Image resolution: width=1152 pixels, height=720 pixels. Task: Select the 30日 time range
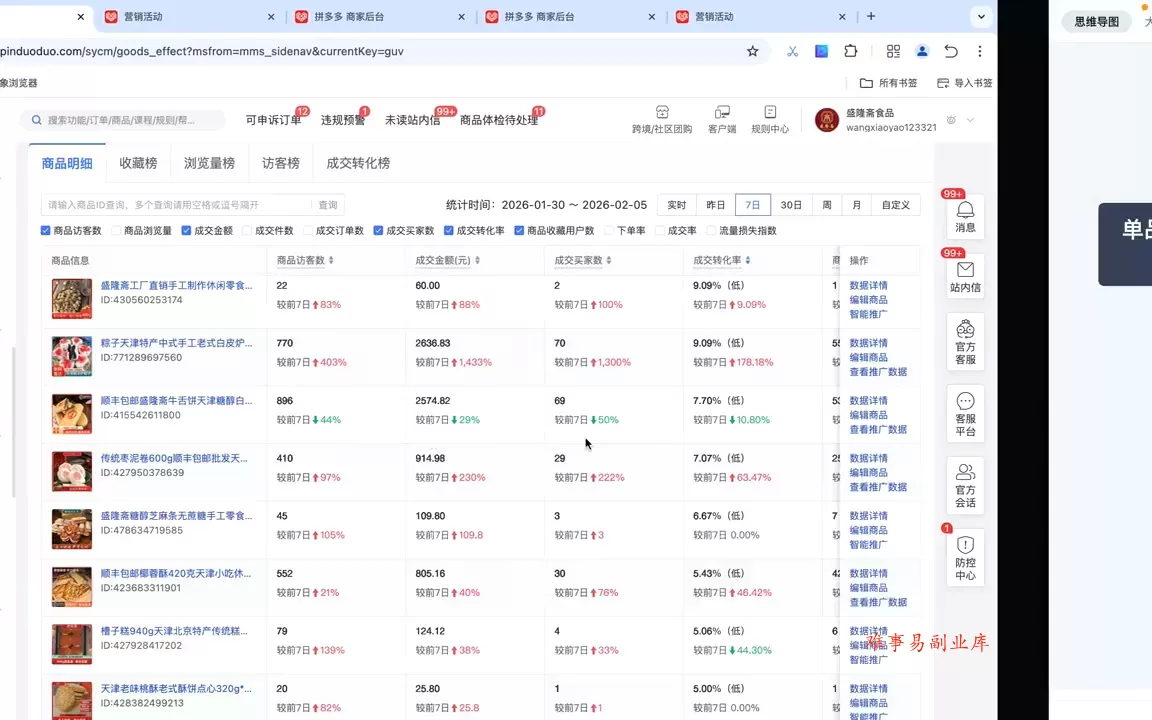[791, 205]
